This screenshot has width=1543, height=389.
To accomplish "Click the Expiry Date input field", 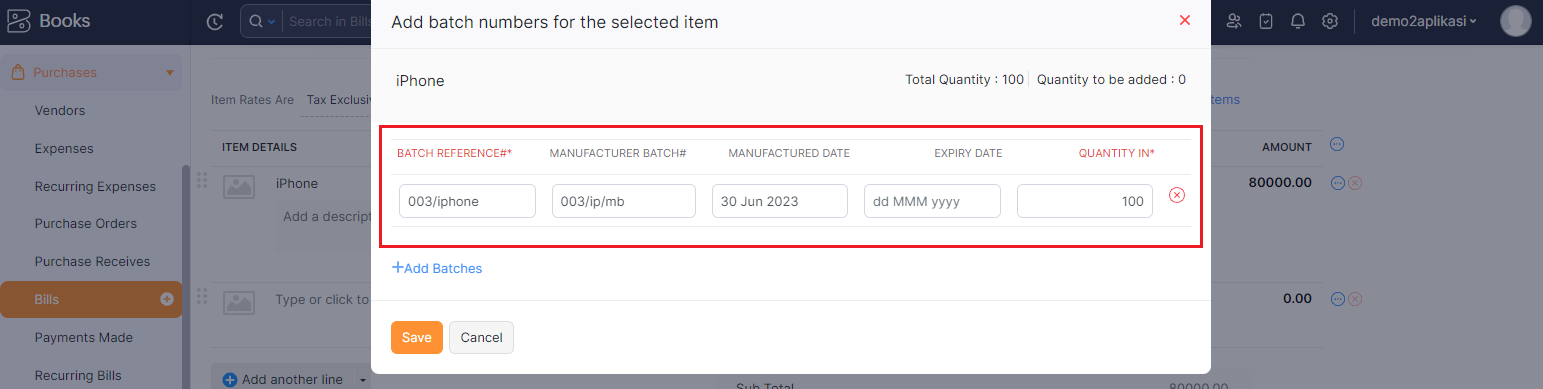I will [932, 201].
